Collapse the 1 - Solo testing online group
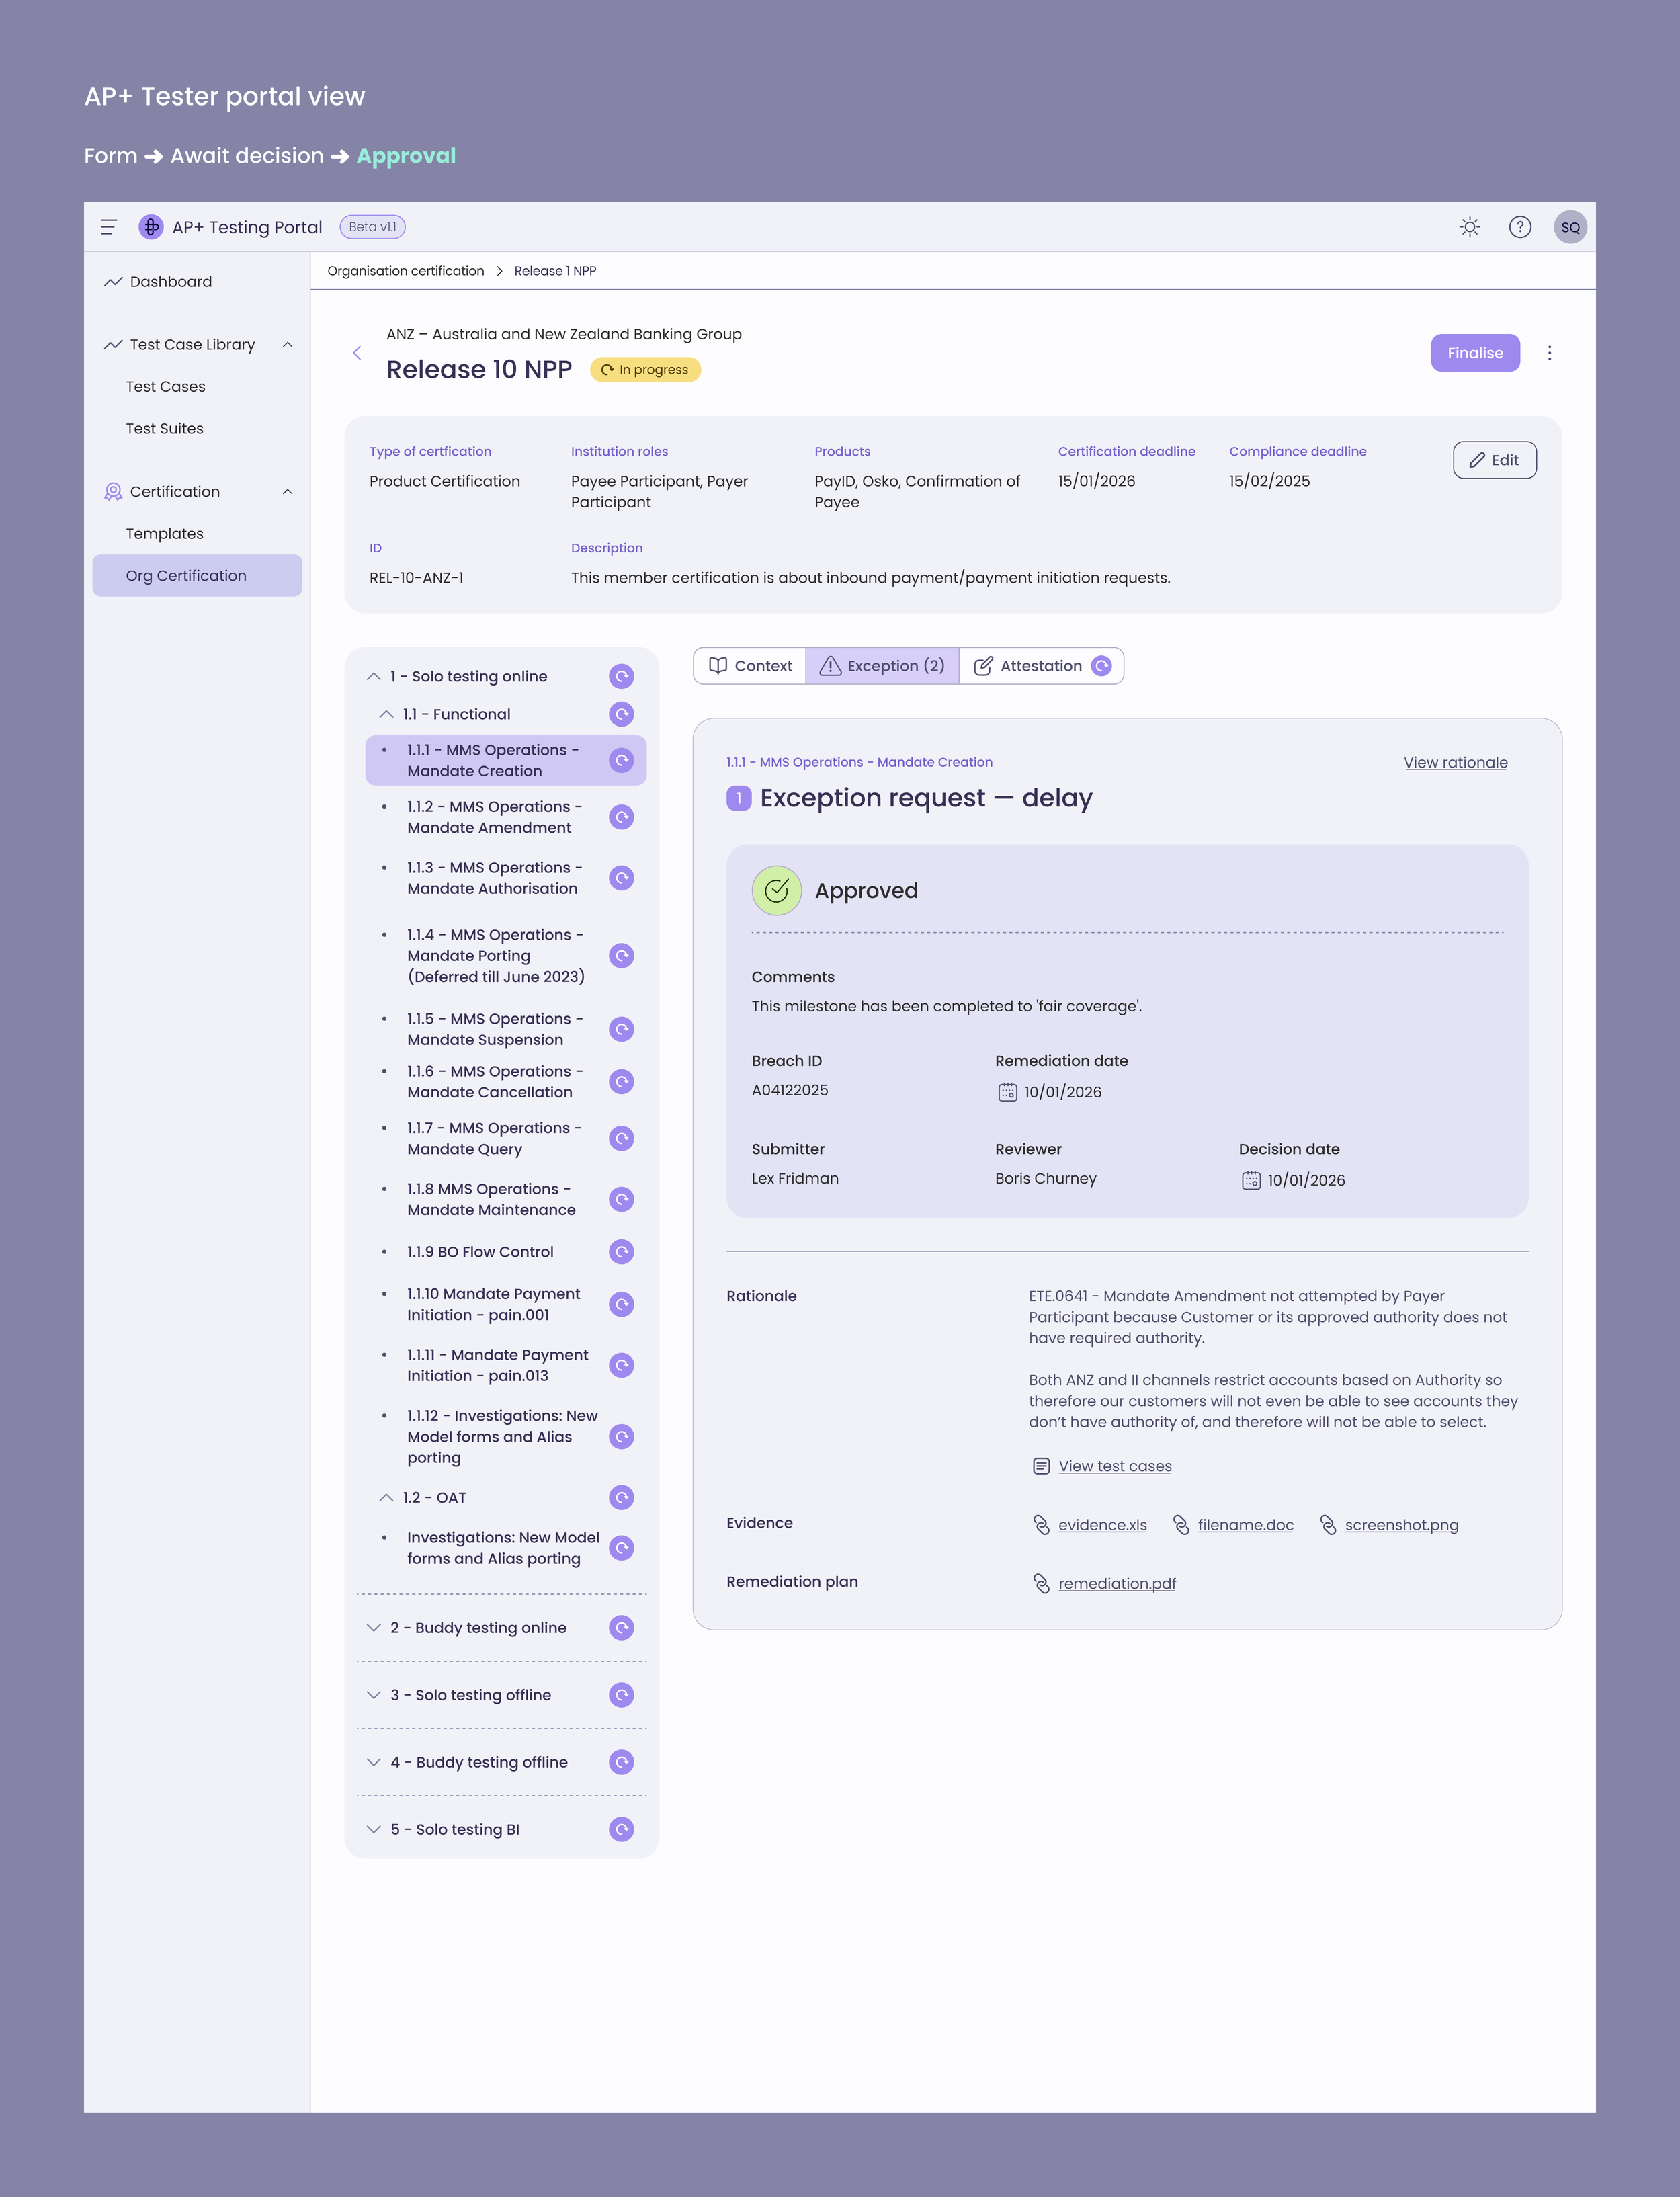The width and height of the screenshot is (1680, 2197). 374,677
